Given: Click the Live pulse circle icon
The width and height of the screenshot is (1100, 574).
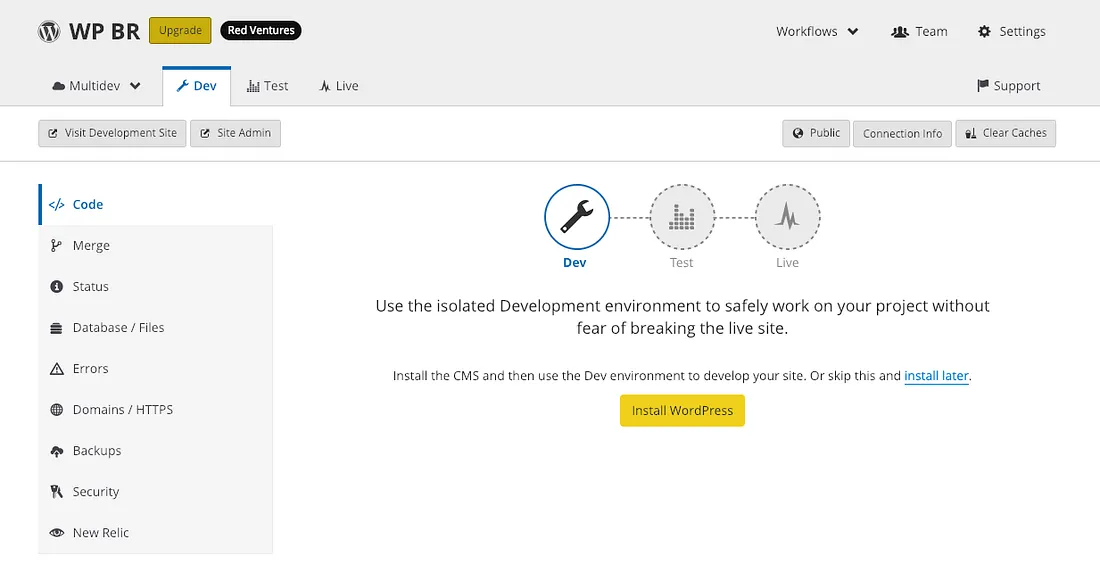Looking at the screenshot, I should (787, 217).
